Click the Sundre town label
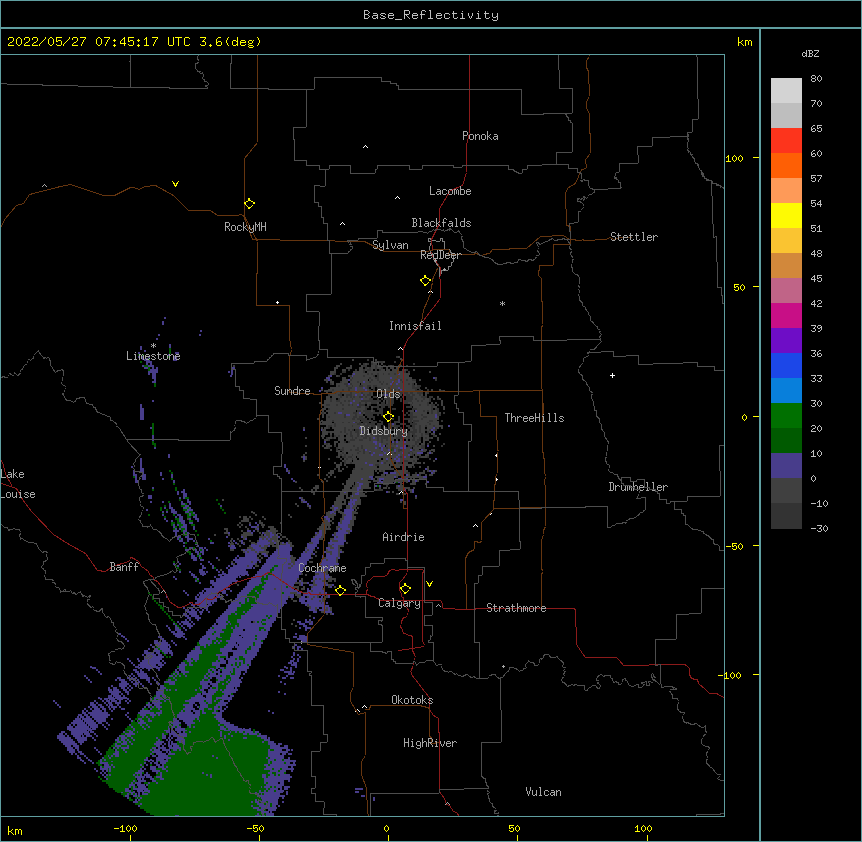The height and width of the screenshot is (842, 862). click(292, 391)
